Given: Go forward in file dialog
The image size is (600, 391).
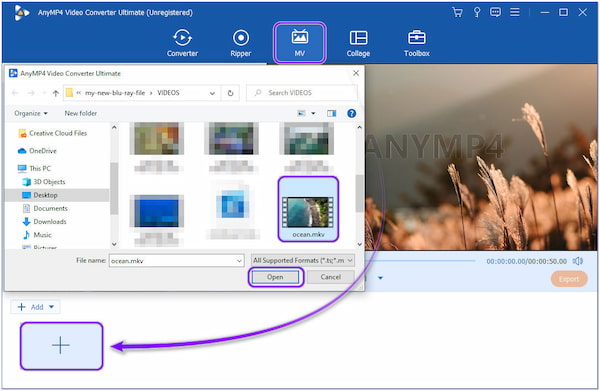Looking at the screenshot, I should pos(31,93).
